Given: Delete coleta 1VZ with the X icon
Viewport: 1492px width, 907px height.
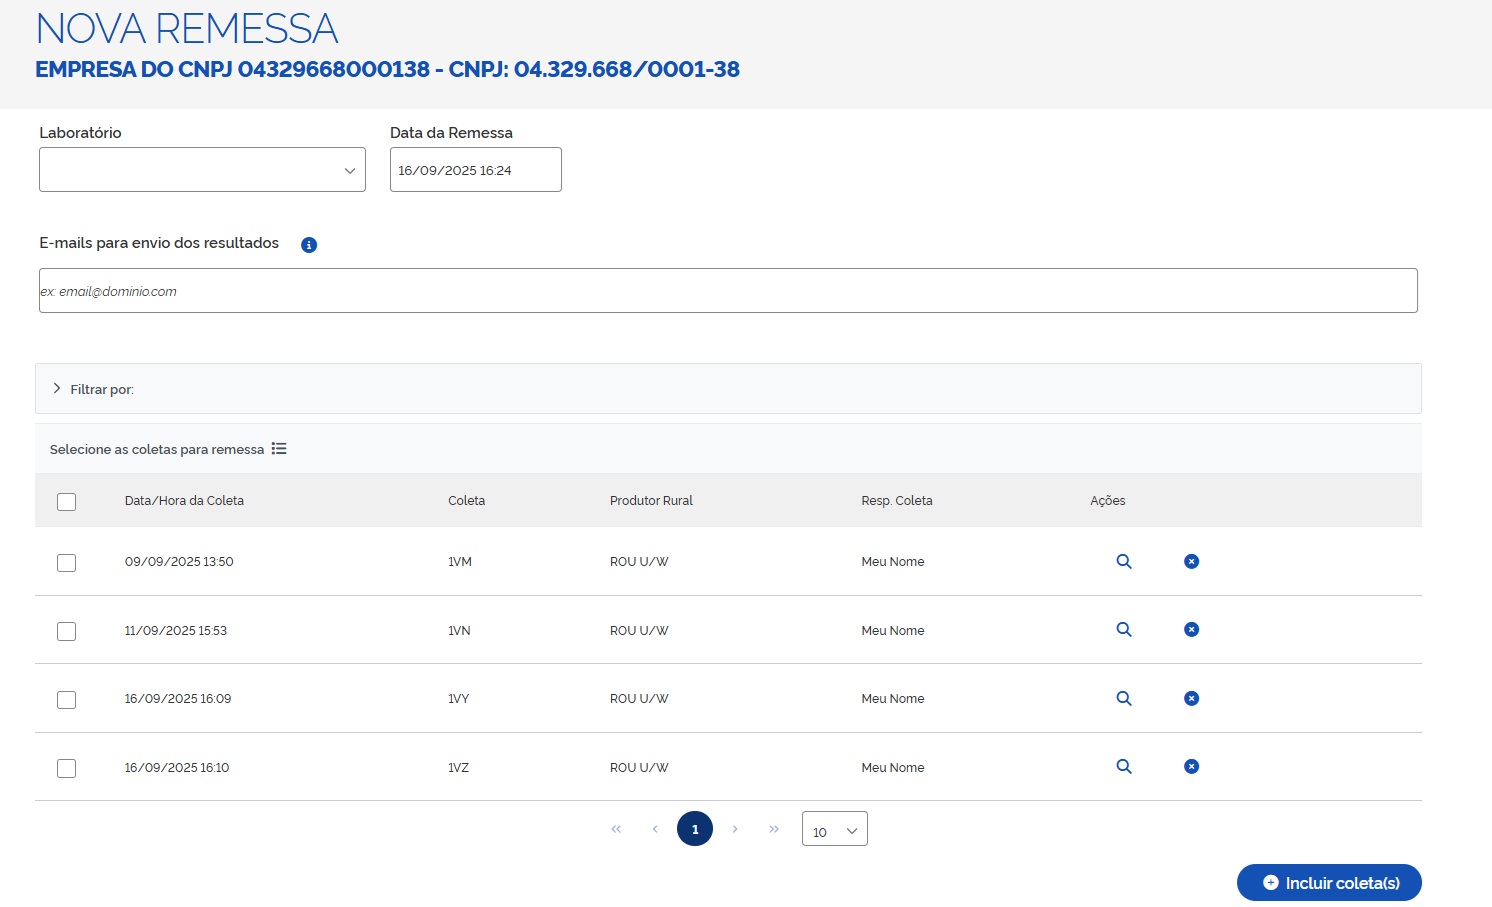Looking at the screenshot, I should tap(1191, 767).
